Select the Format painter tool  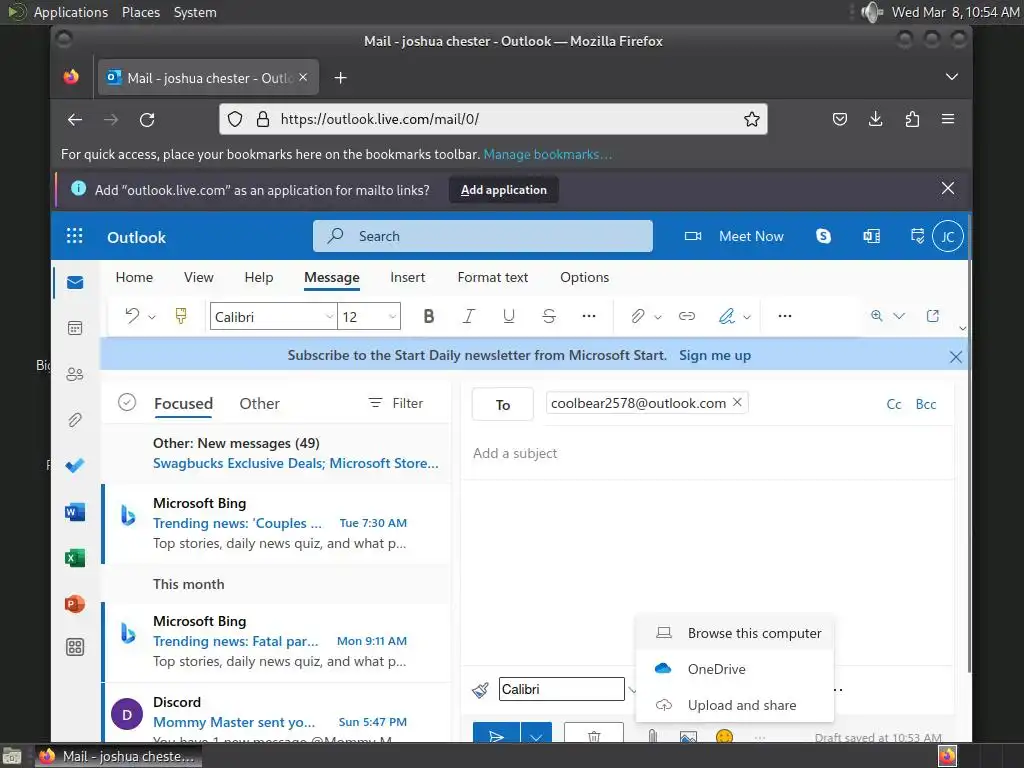[181, 316]
